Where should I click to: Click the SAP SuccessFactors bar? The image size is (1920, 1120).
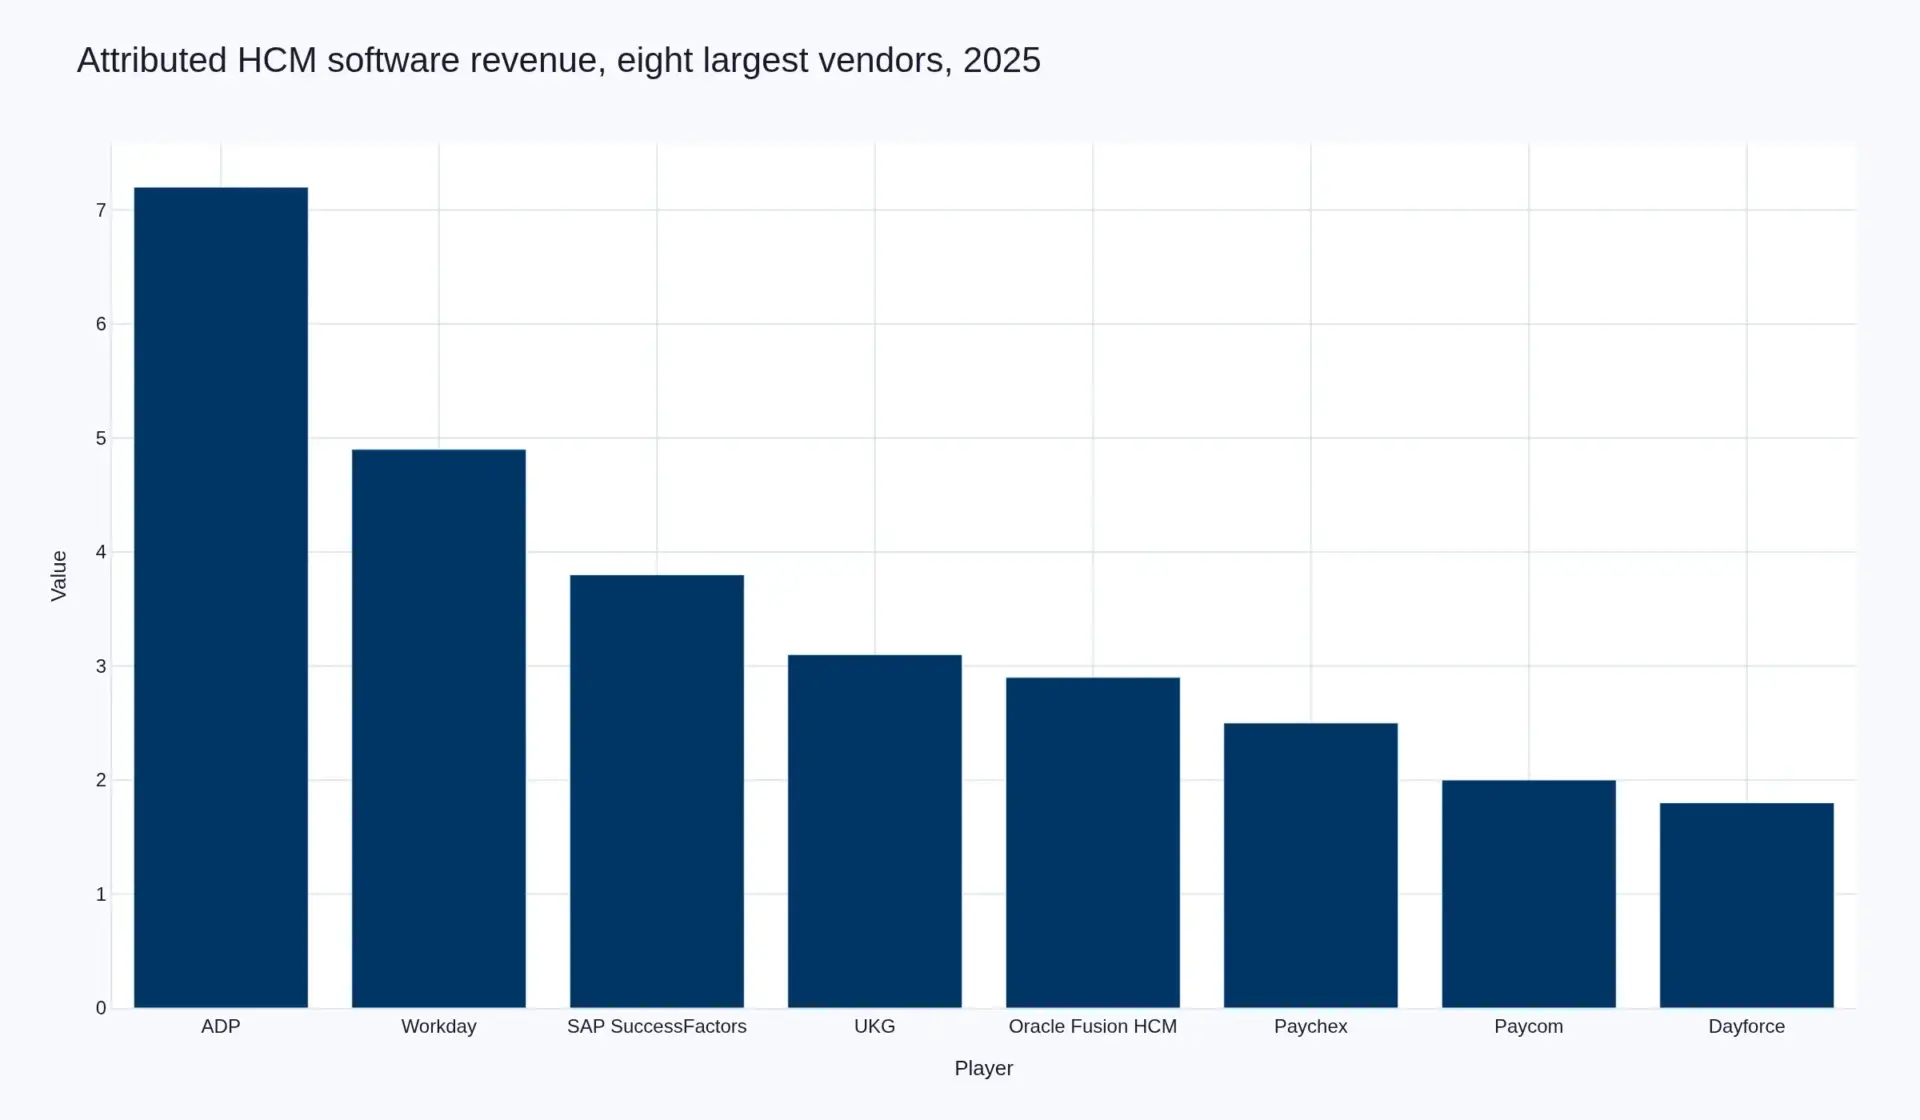pos(657,791)
